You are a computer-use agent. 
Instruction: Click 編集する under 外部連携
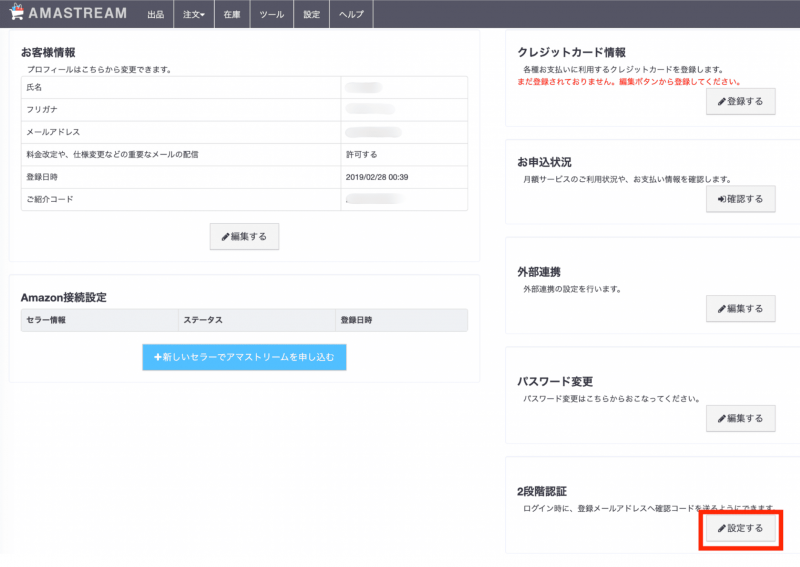pos(741,308)
